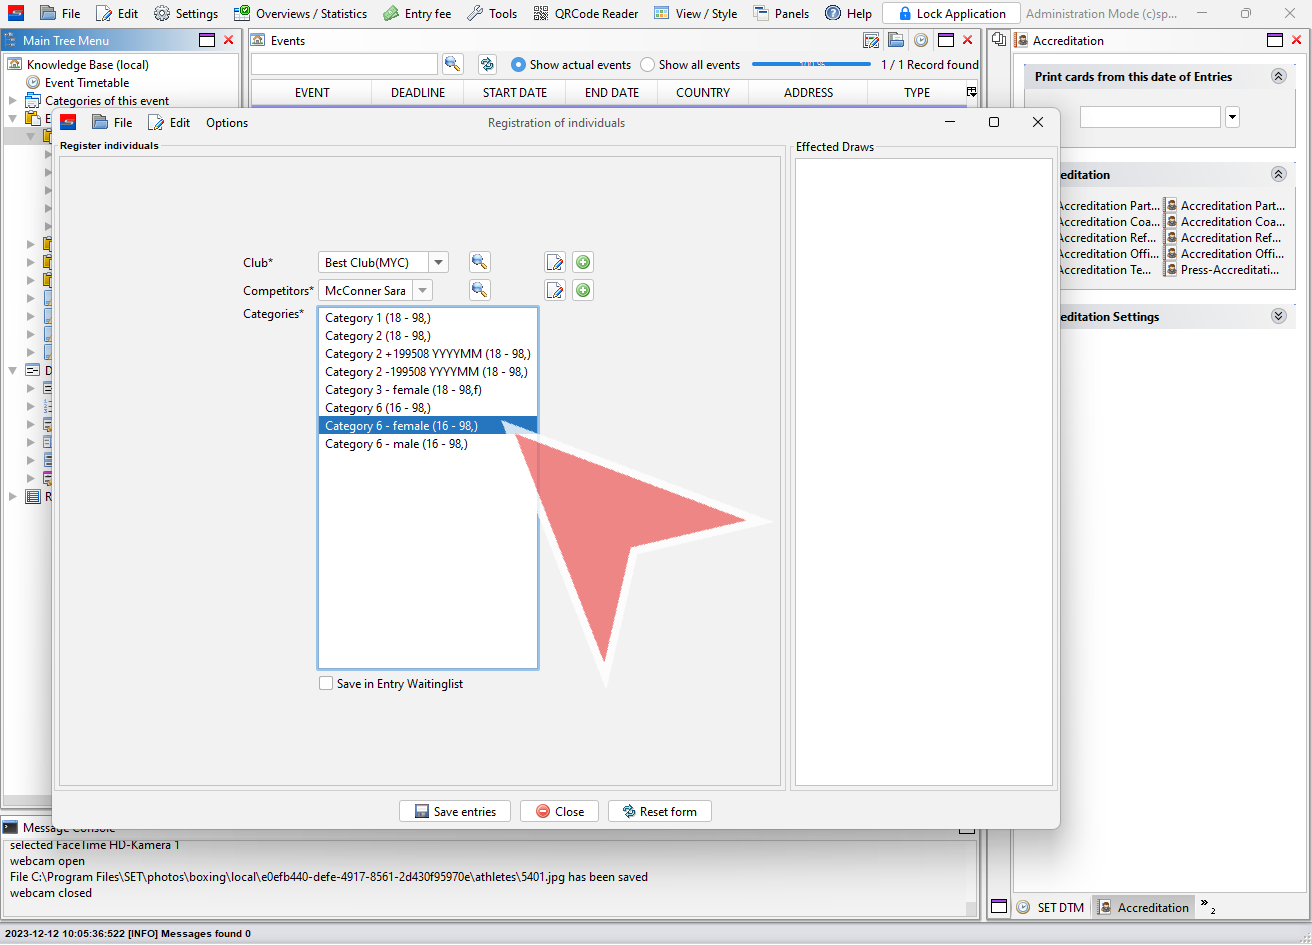Click the green add competitor icon
The width and height of the screenshot is (1312, 945).
click(583, 291)
